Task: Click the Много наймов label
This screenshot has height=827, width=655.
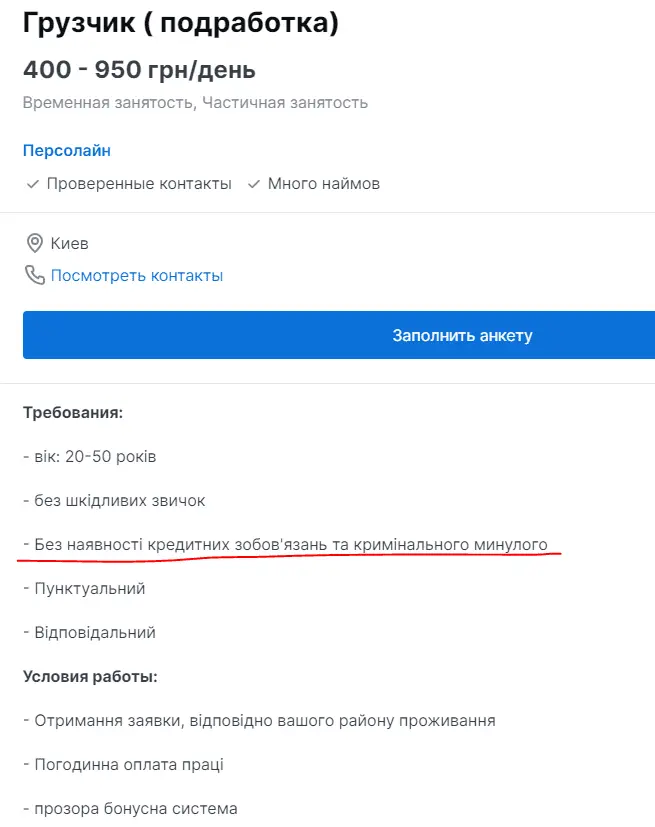Action: pos(324,184)
